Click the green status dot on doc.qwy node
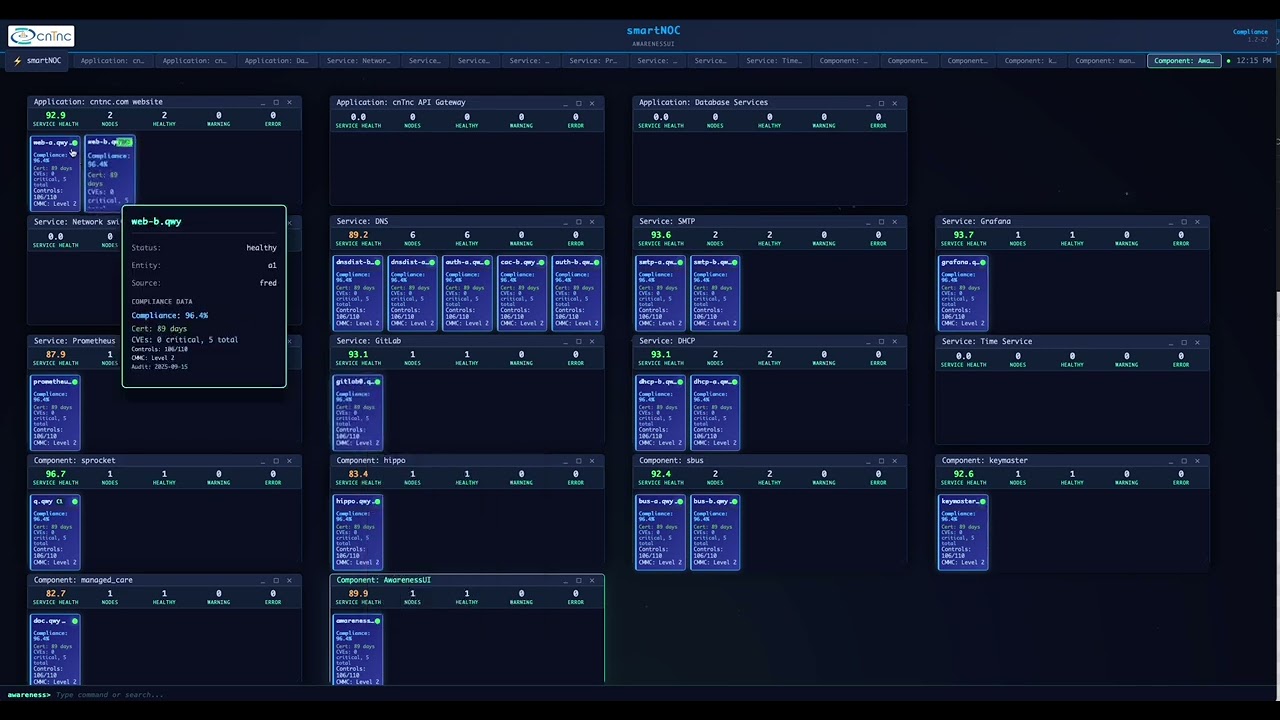 click(x=74, y=620)
